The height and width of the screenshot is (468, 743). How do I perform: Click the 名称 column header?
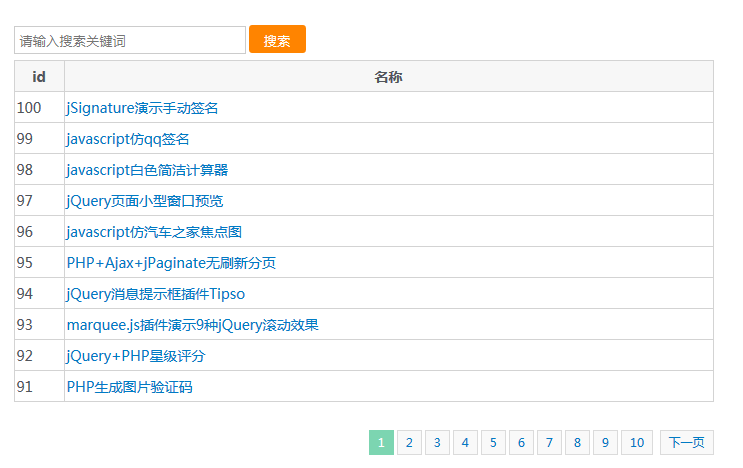click(388, 77)
